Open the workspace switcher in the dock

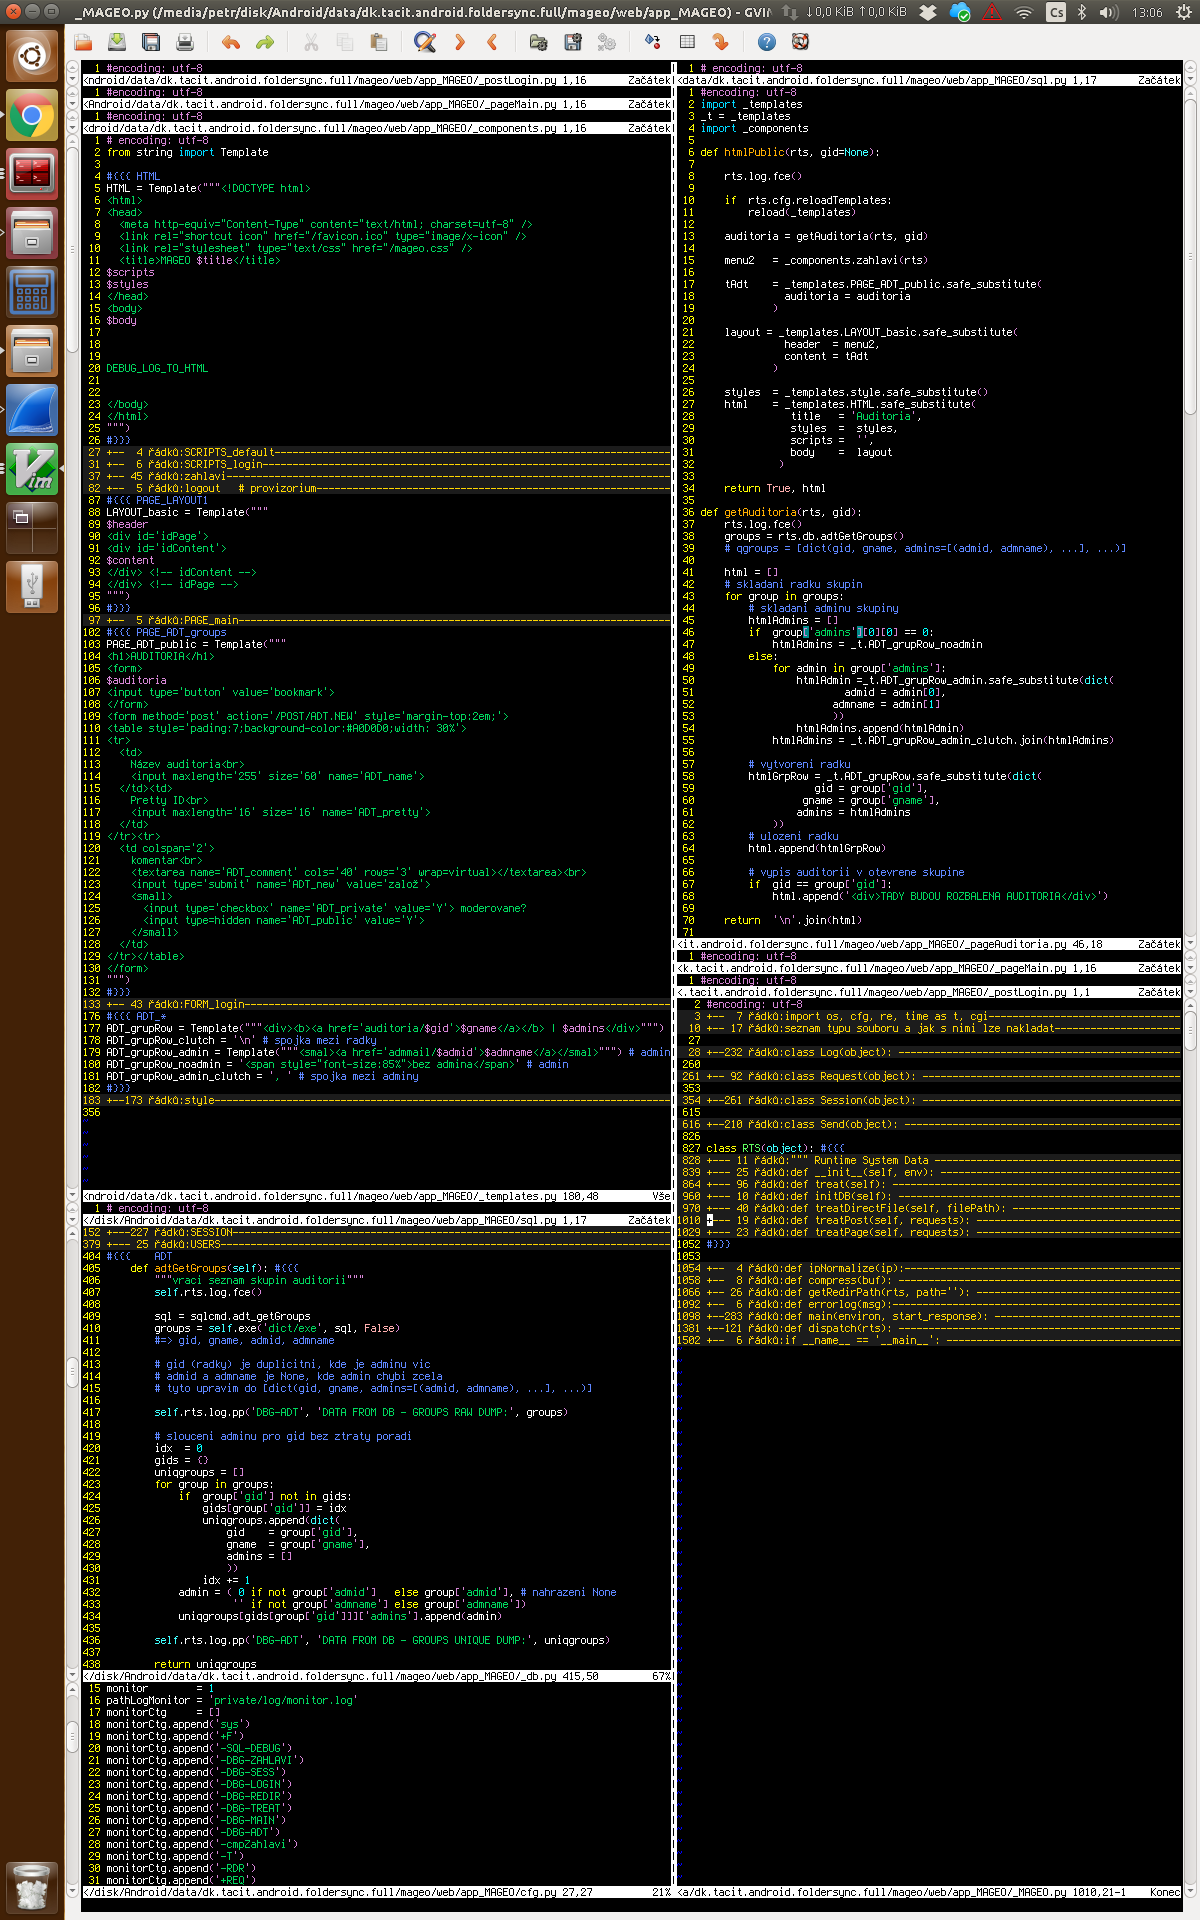[32, 528]
